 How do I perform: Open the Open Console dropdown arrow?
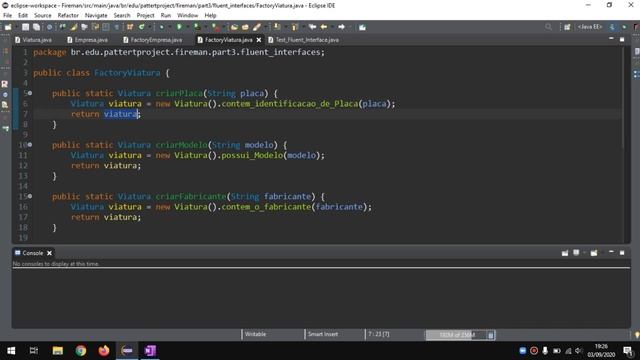[x=601, y=253]
